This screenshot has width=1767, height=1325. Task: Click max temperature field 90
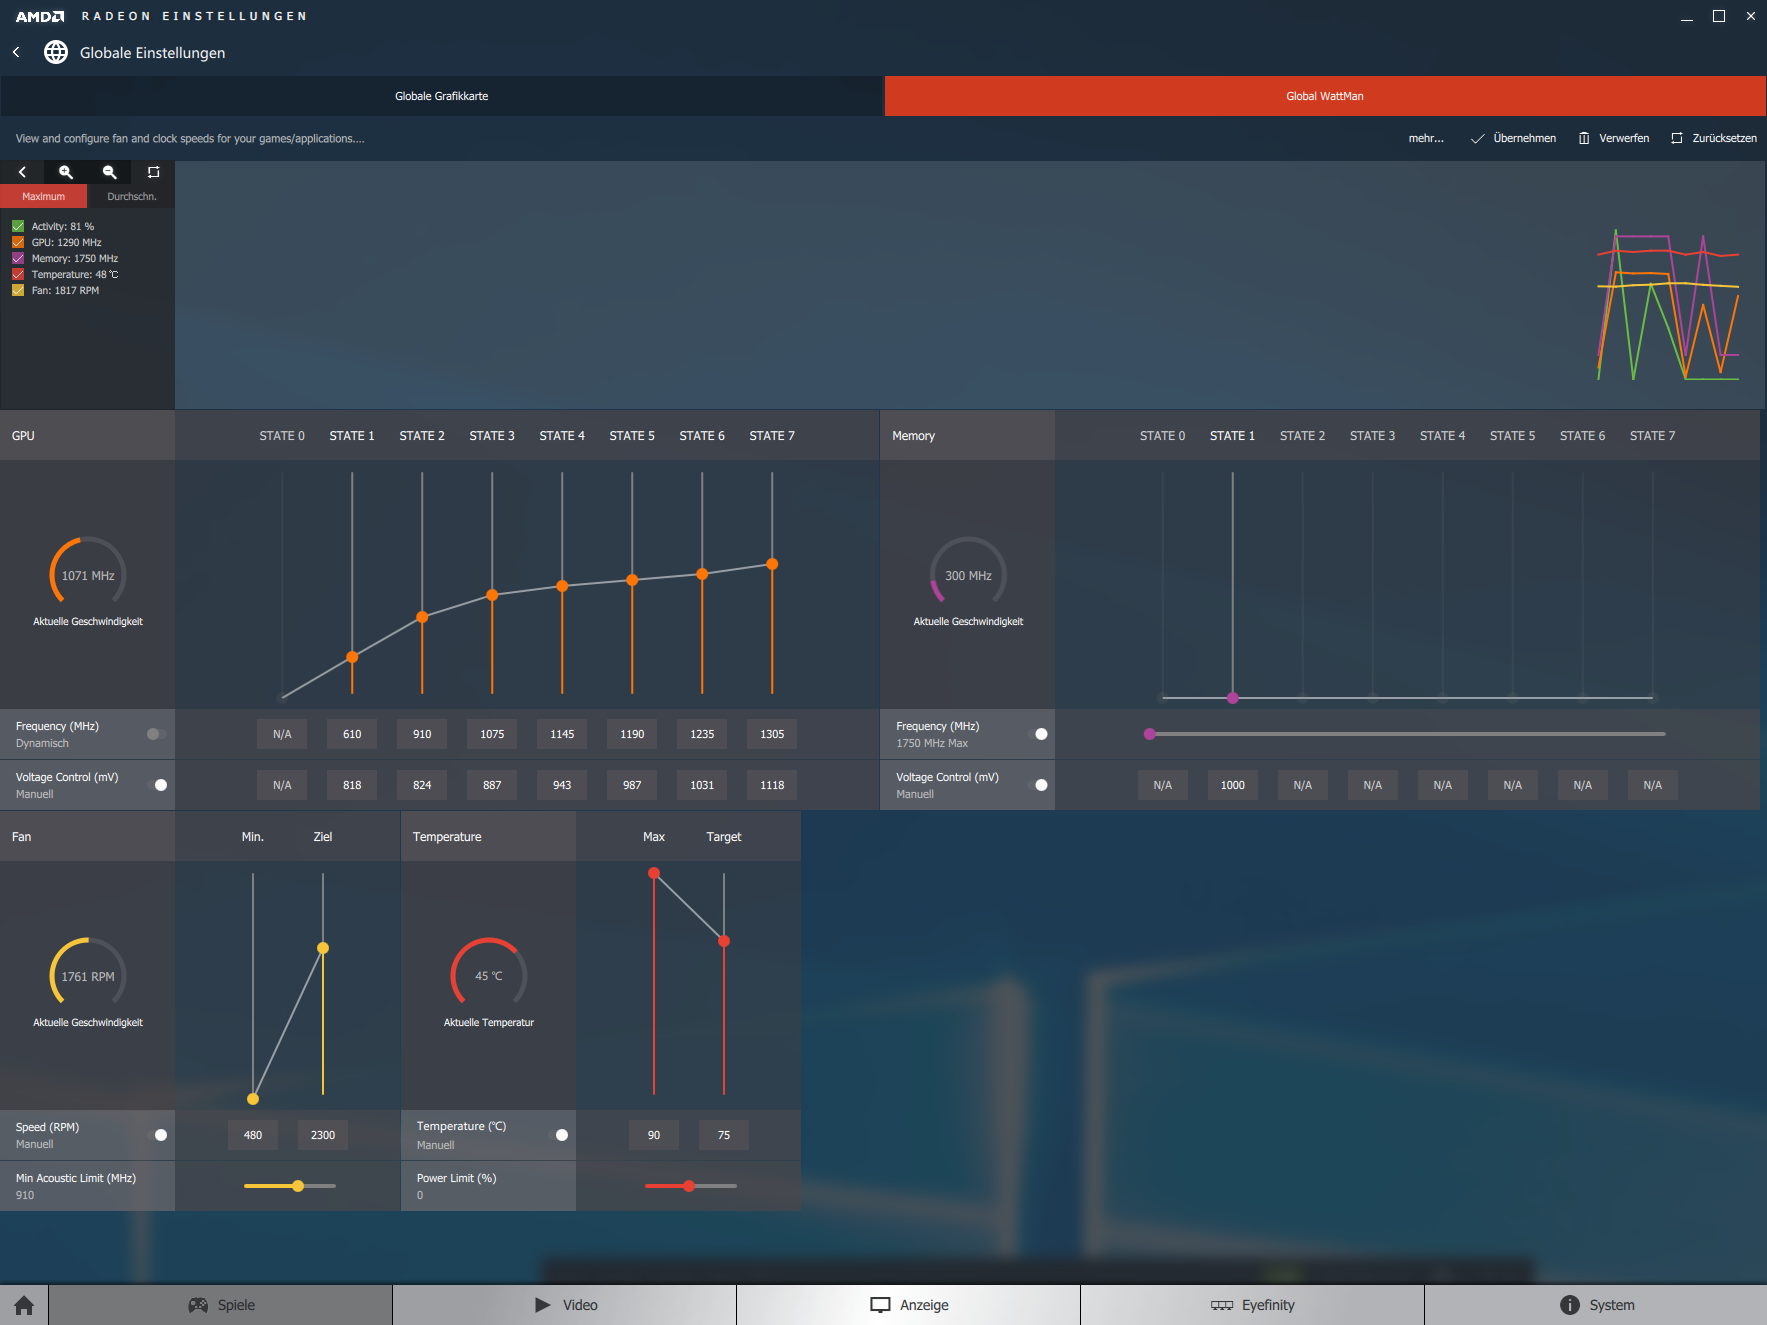(x=654, y=1135)
